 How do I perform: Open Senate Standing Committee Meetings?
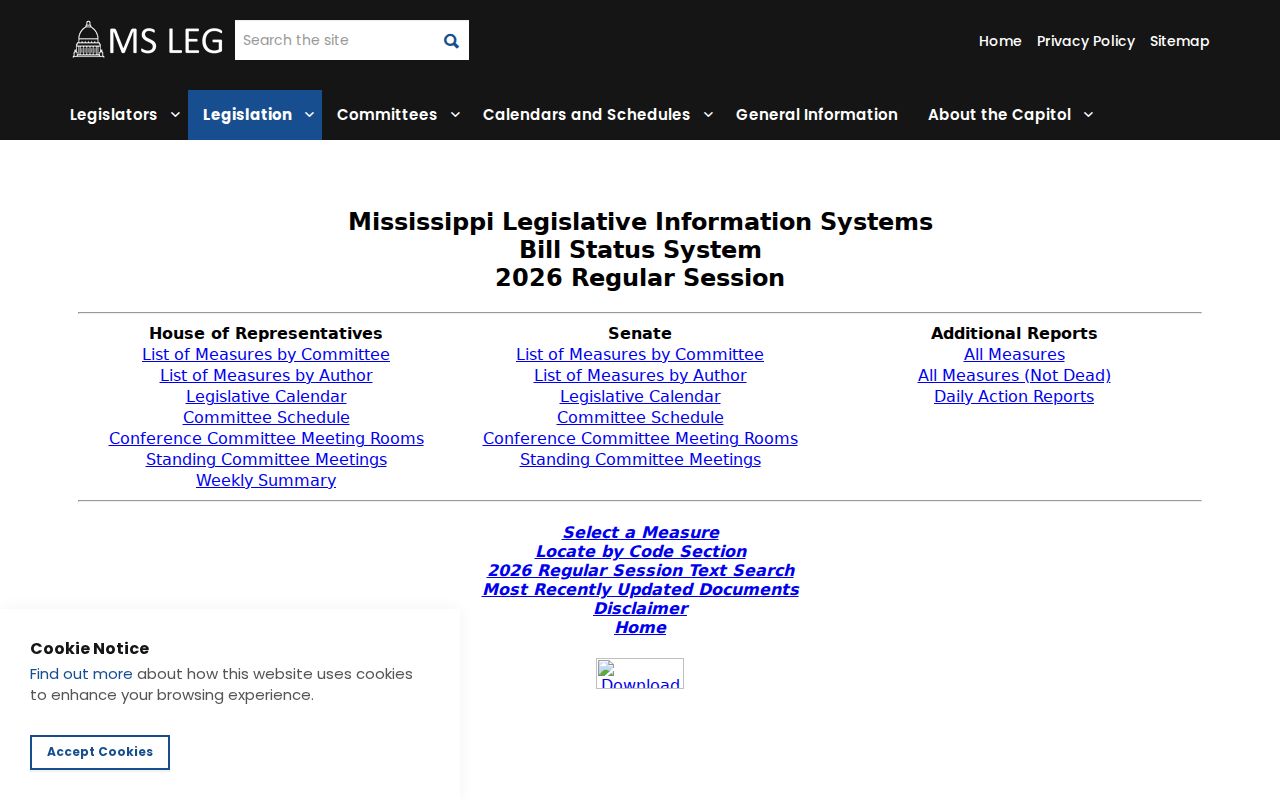(x=640, y=459)
